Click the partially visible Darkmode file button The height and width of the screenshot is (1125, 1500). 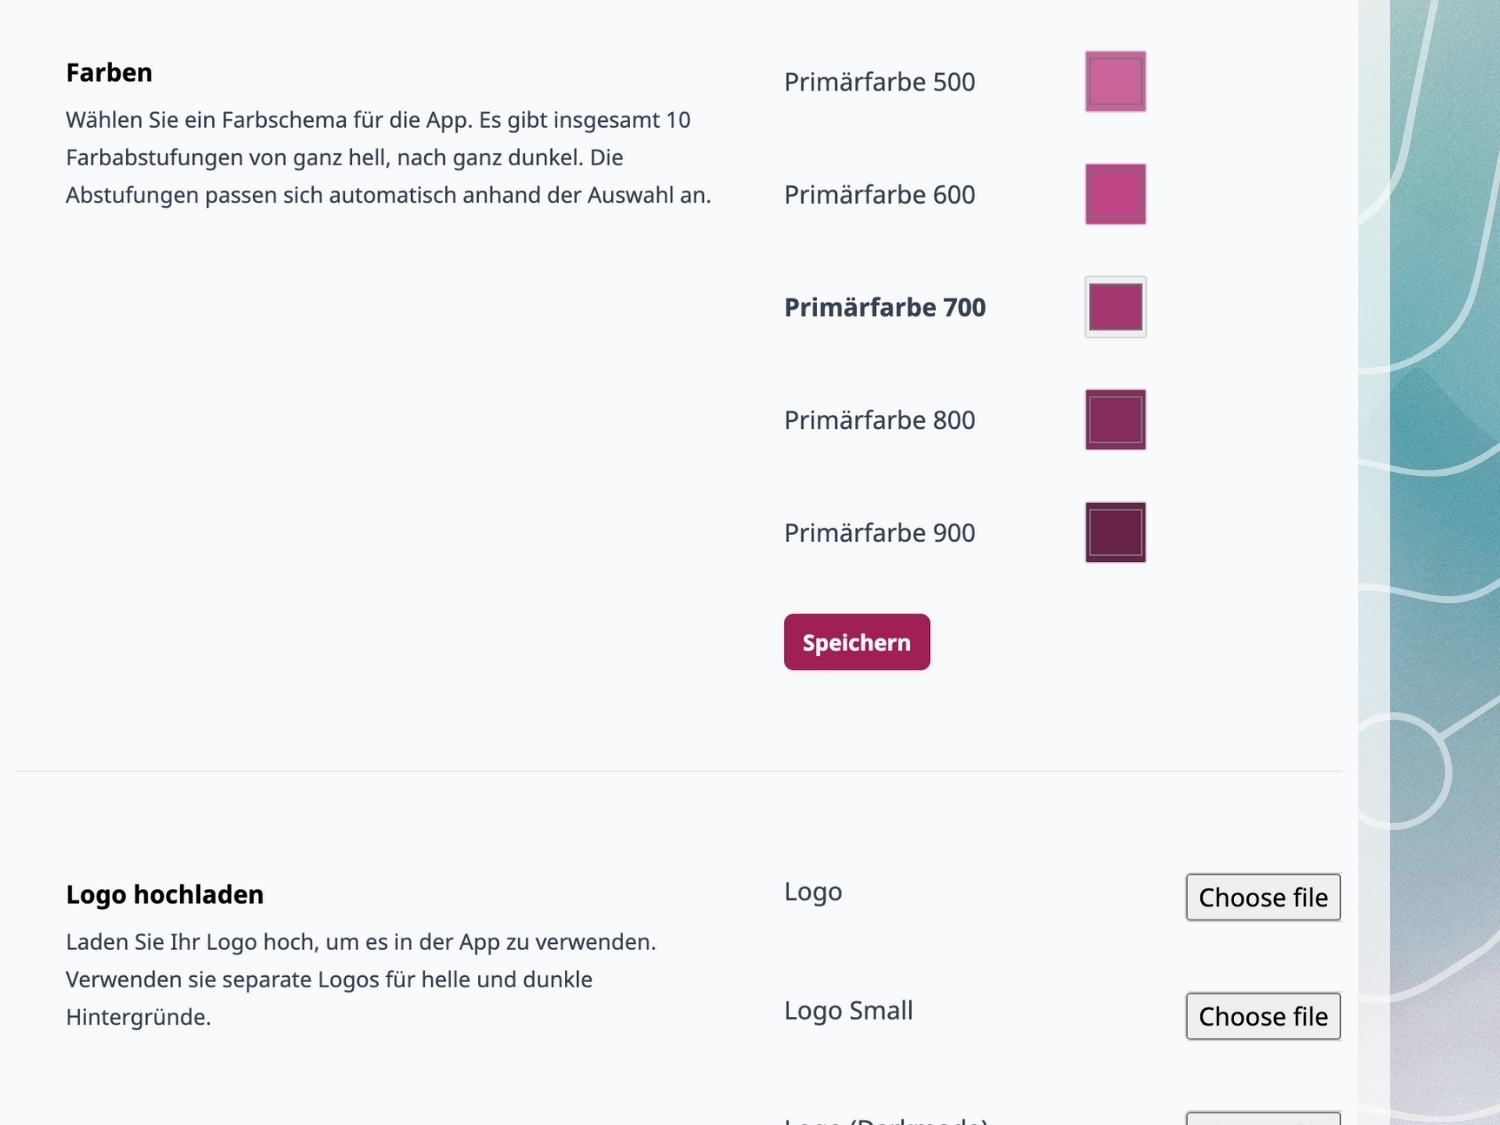[1262, 1119]
